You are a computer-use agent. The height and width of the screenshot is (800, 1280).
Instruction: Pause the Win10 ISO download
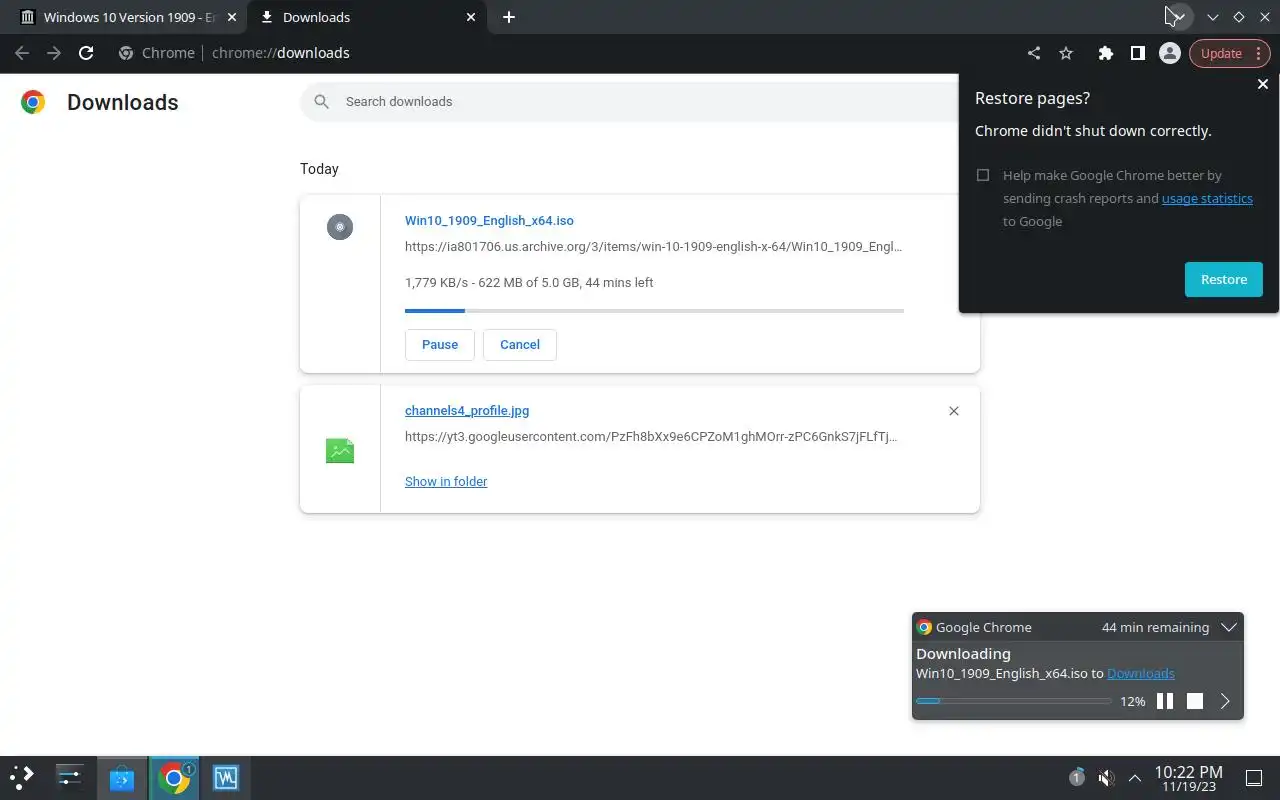coord(440,344)
